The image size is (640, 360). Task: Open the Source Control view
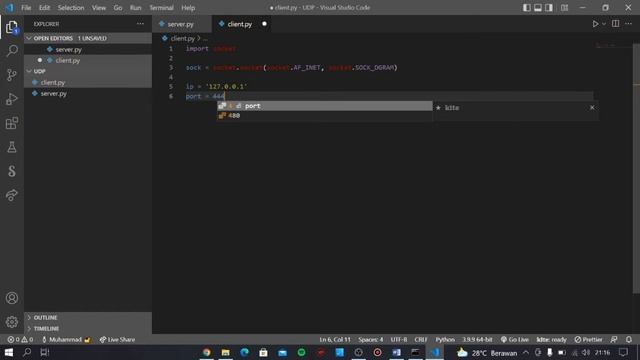click(12, 75)
